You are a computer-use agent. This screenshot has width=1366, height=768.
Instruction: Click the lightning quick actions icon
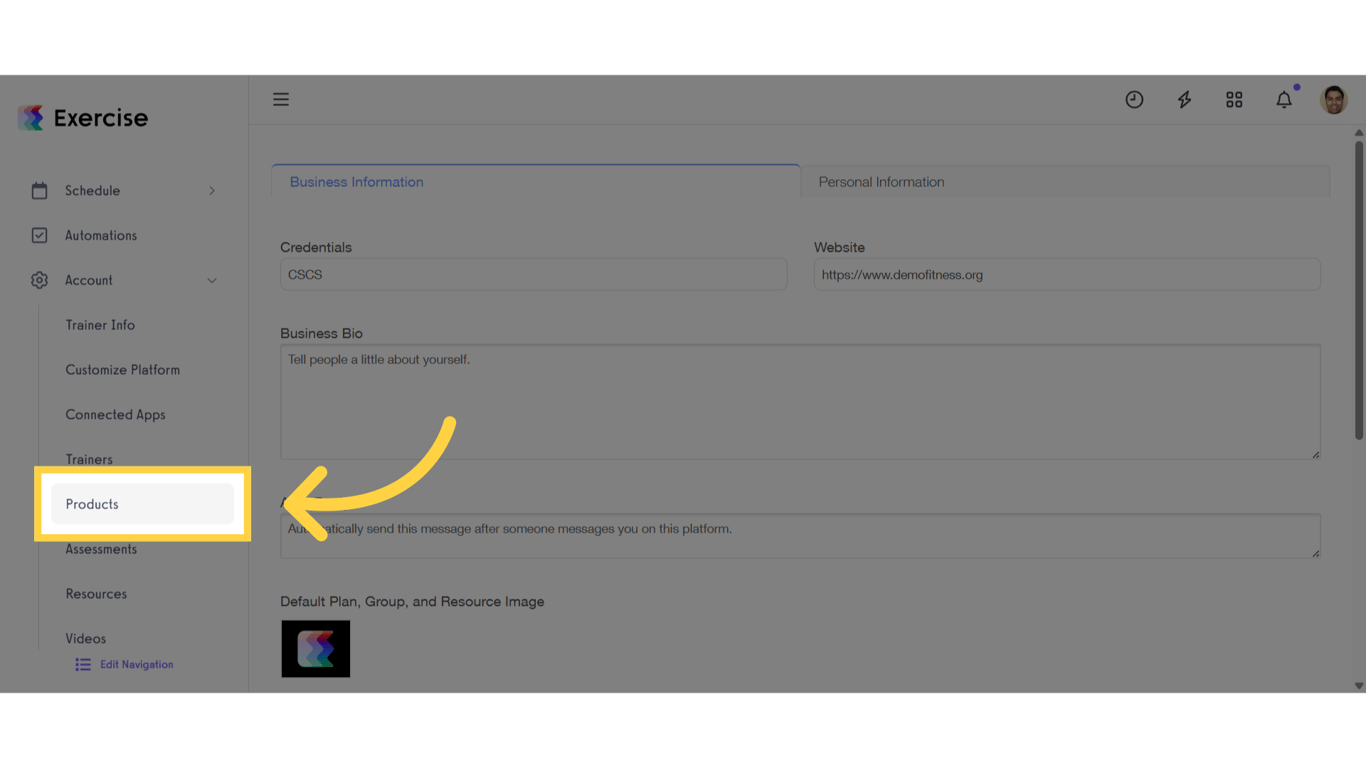click(1184, 99)
